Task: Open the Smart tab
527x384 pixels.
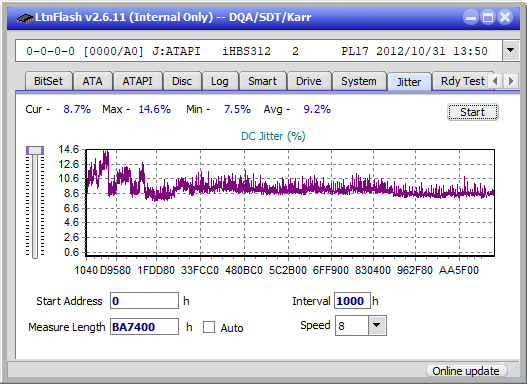Action: pos(262,81)
